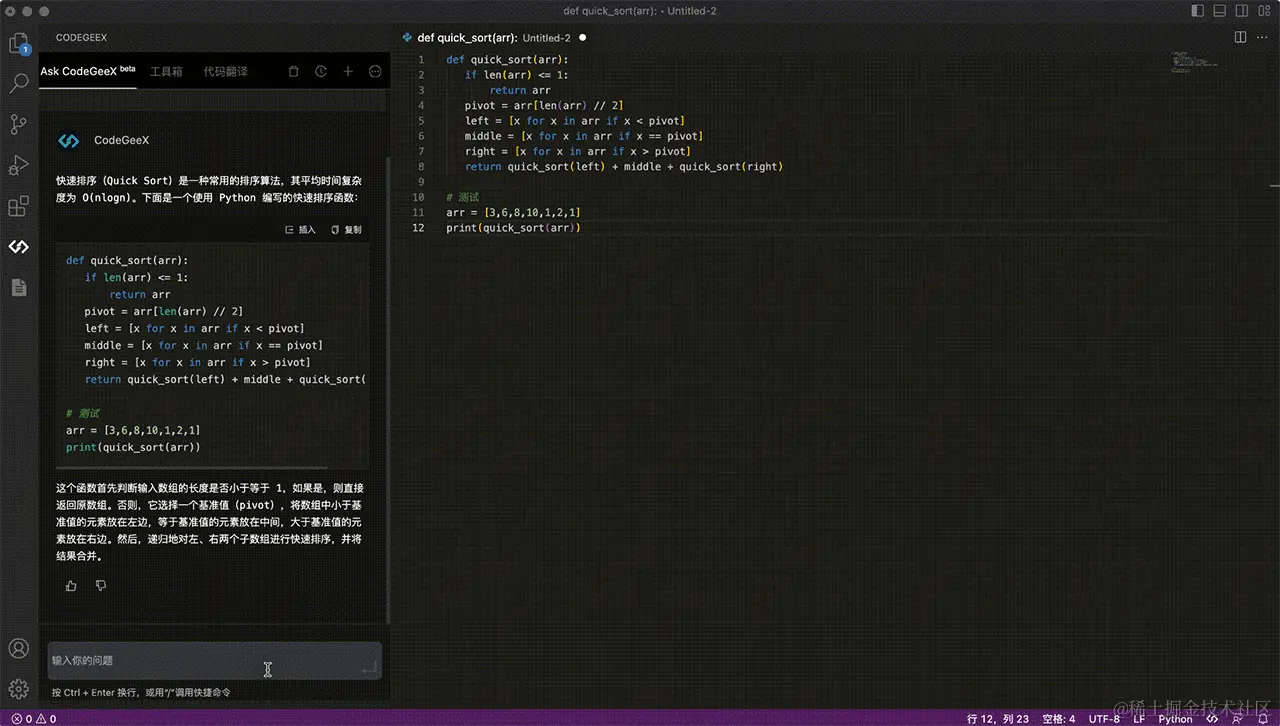The height and width of the screenshot is (726, 1280).
Task: Start a new chat with plus icon
Action: click(x=348, y=72)
